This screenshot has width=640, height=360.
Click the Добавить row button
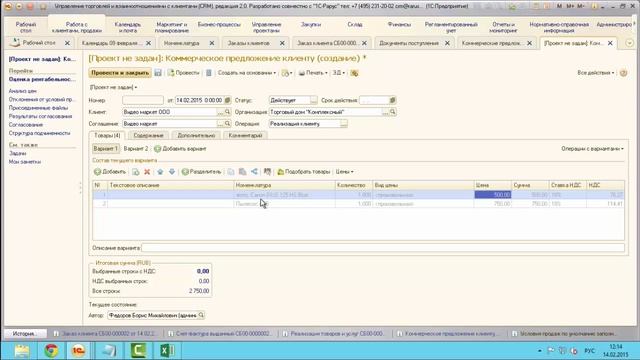point(110,172)
